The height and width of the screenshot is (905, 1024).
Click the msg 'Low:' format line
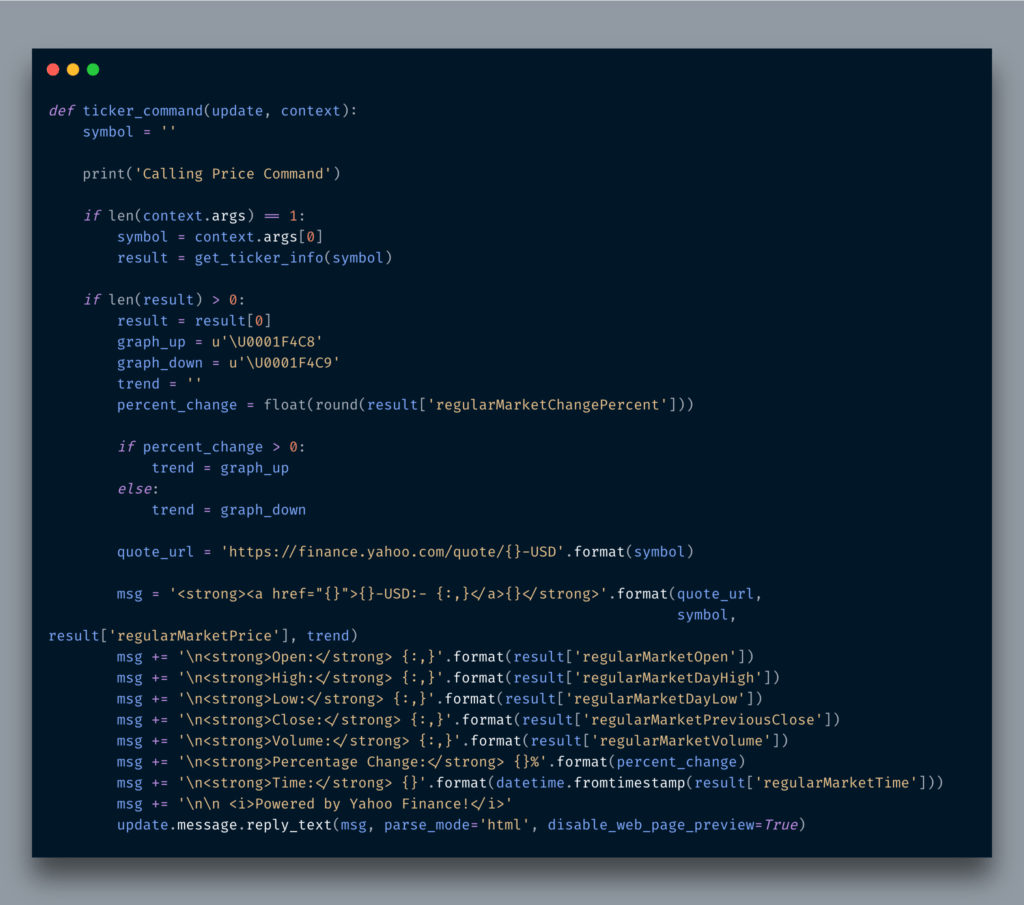click(x=440, y=699)
